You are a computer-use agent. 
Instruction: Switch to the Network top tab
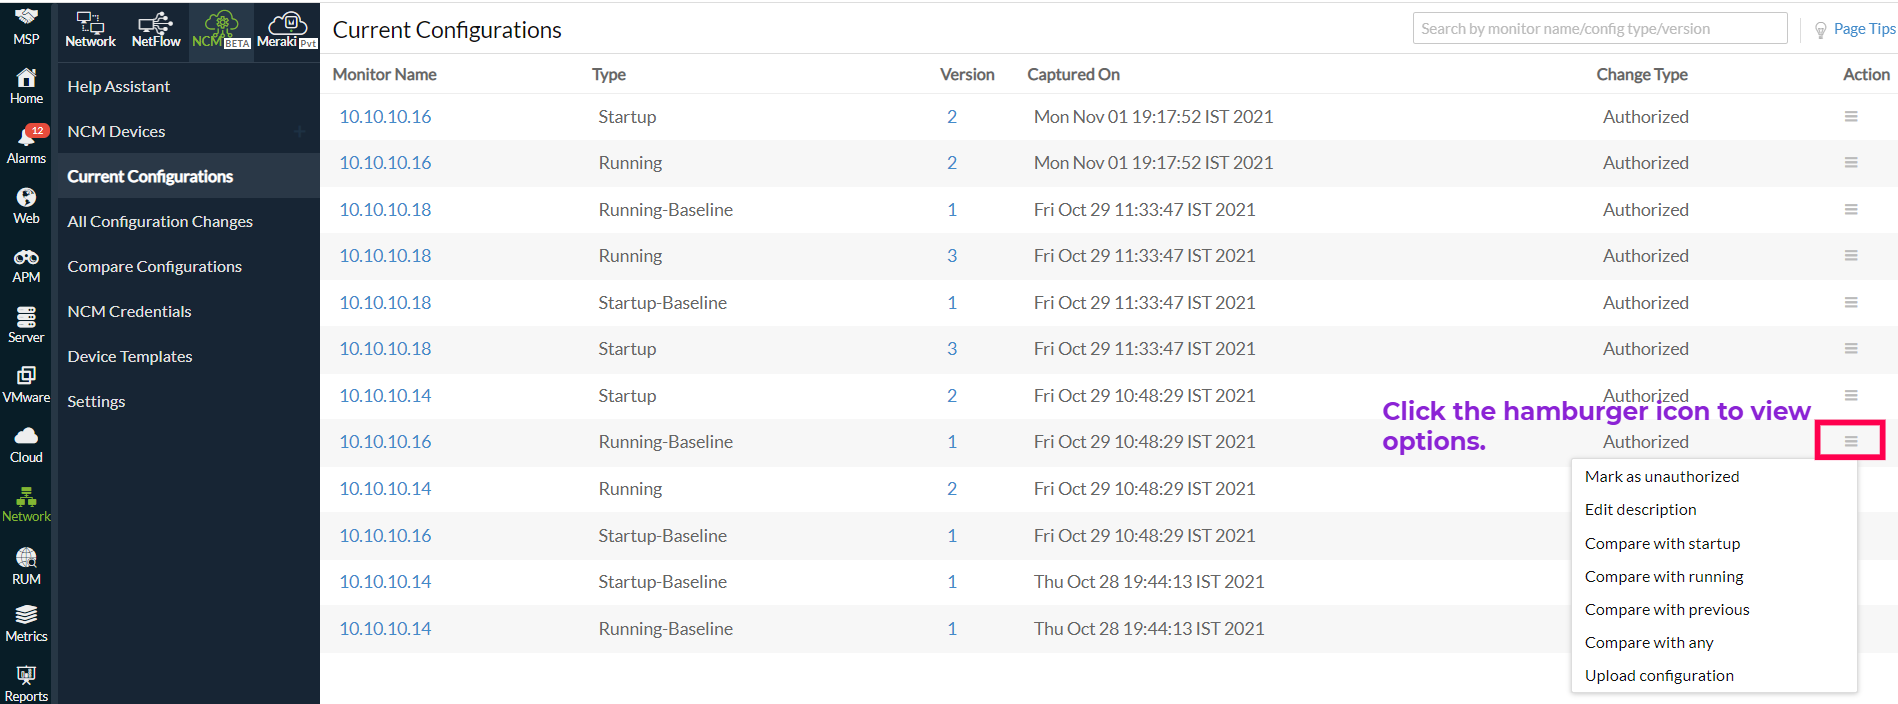click(x=90, y=30)
